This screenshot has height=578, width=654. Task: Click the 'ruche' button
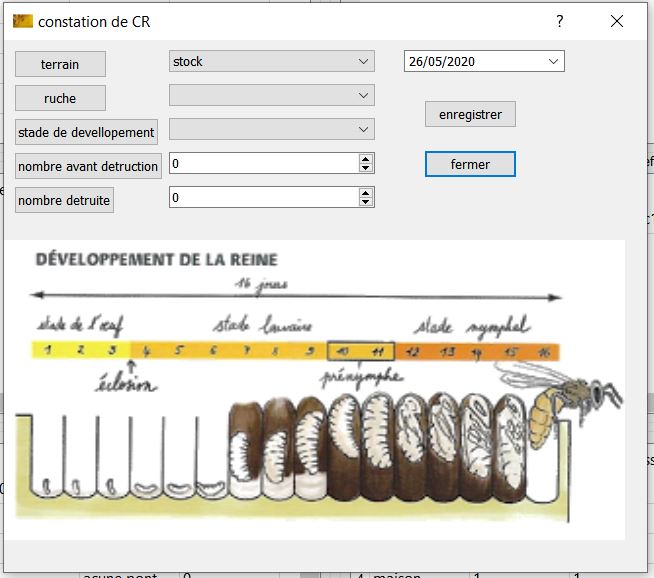(60, 98)
